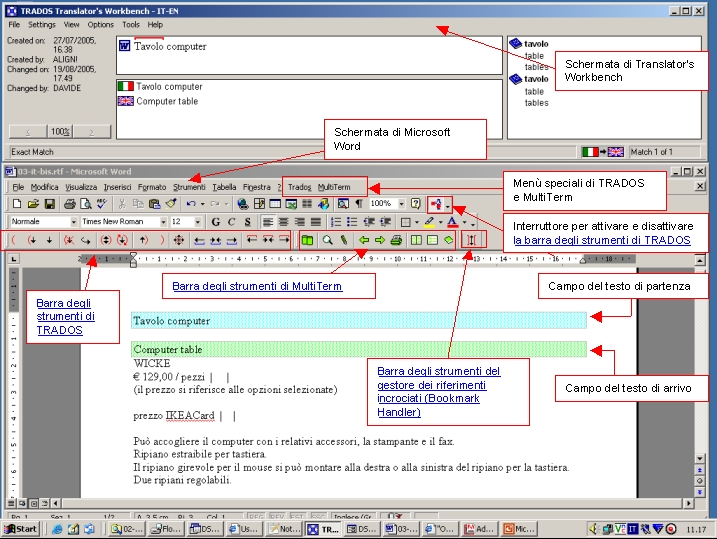Apply the red font color button
The image size is (717, 539).
(x=452, y=222)
